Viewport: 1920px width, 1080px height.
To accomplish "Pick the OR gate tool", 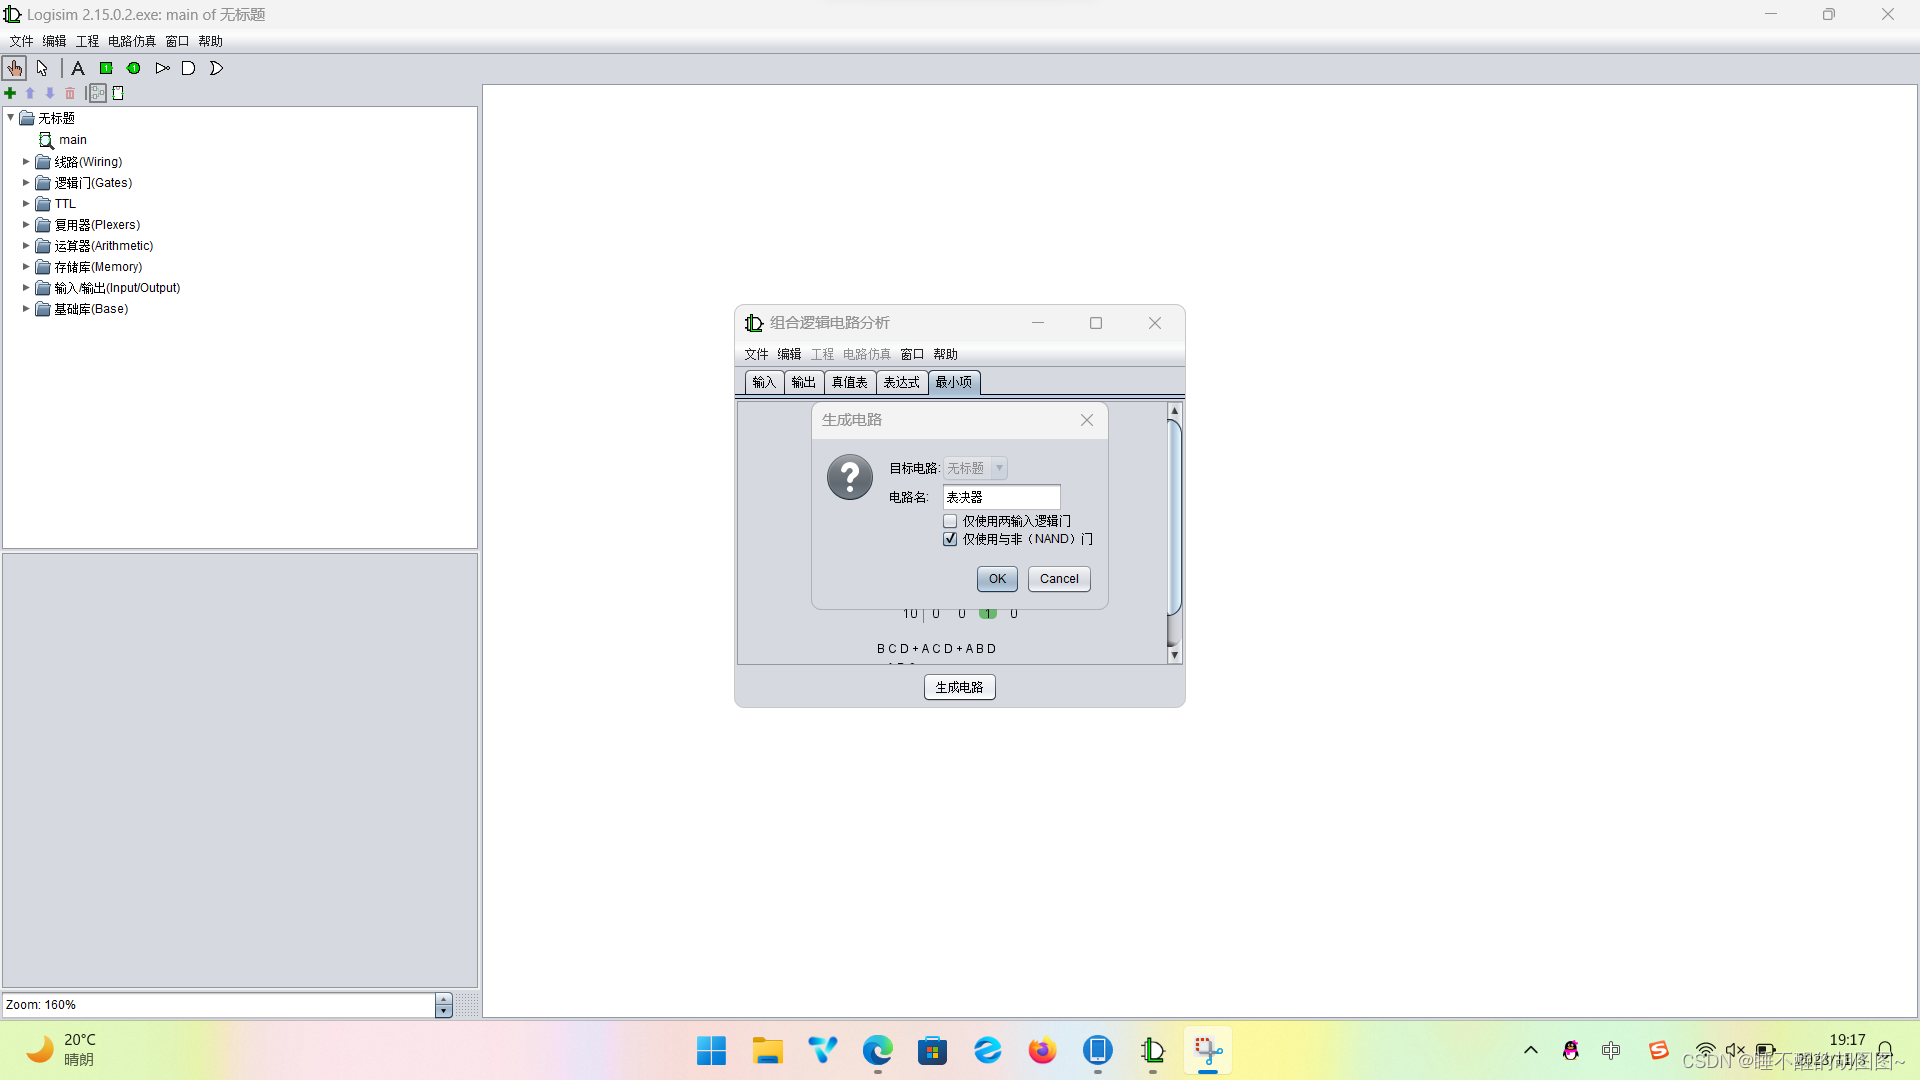I will tap(216, 68).
